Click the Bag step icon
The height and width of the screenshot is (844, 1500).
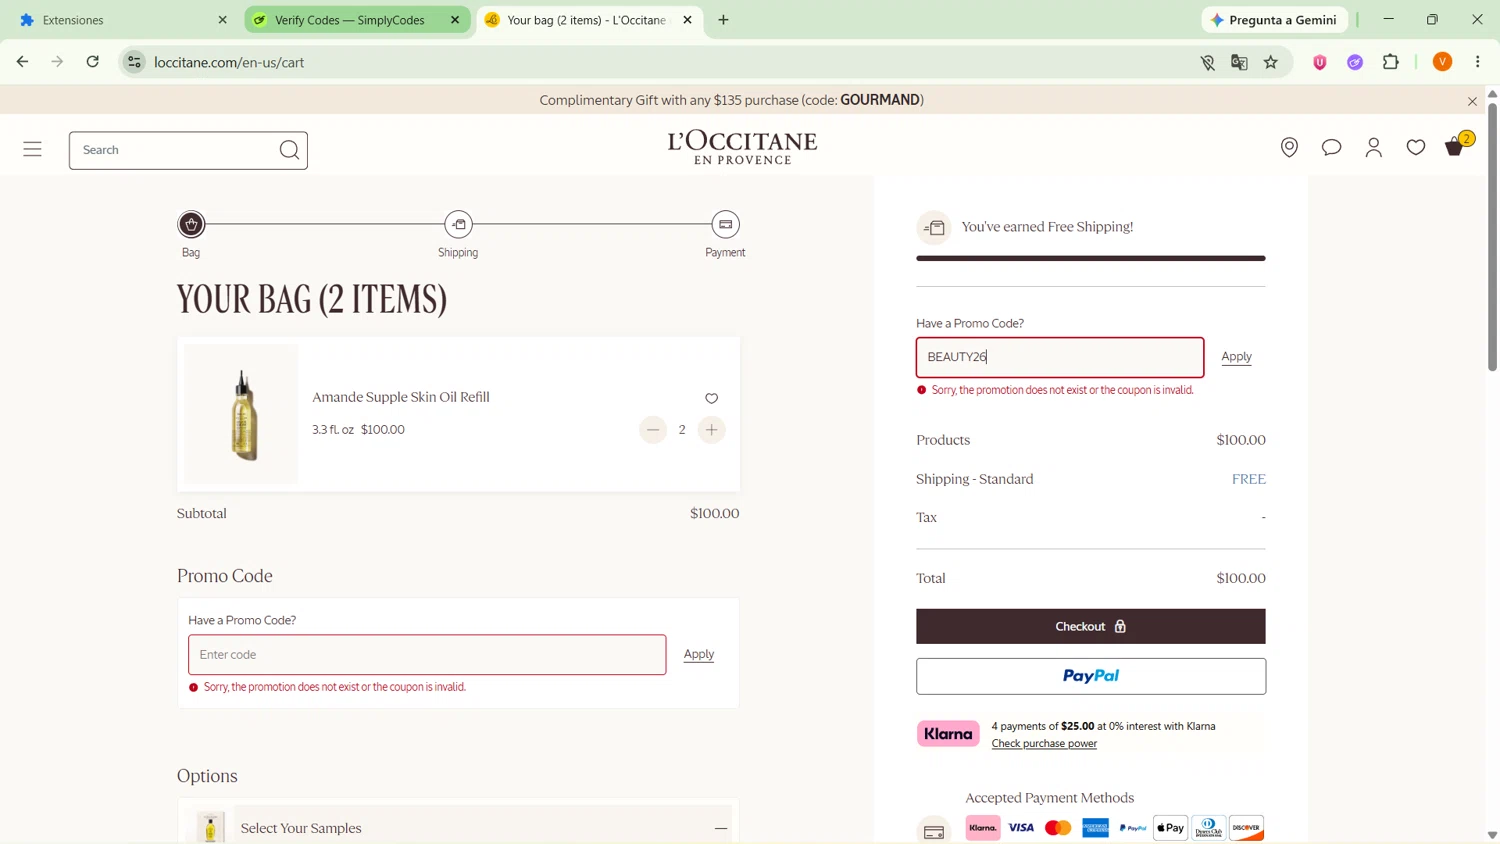pos(191,224)
